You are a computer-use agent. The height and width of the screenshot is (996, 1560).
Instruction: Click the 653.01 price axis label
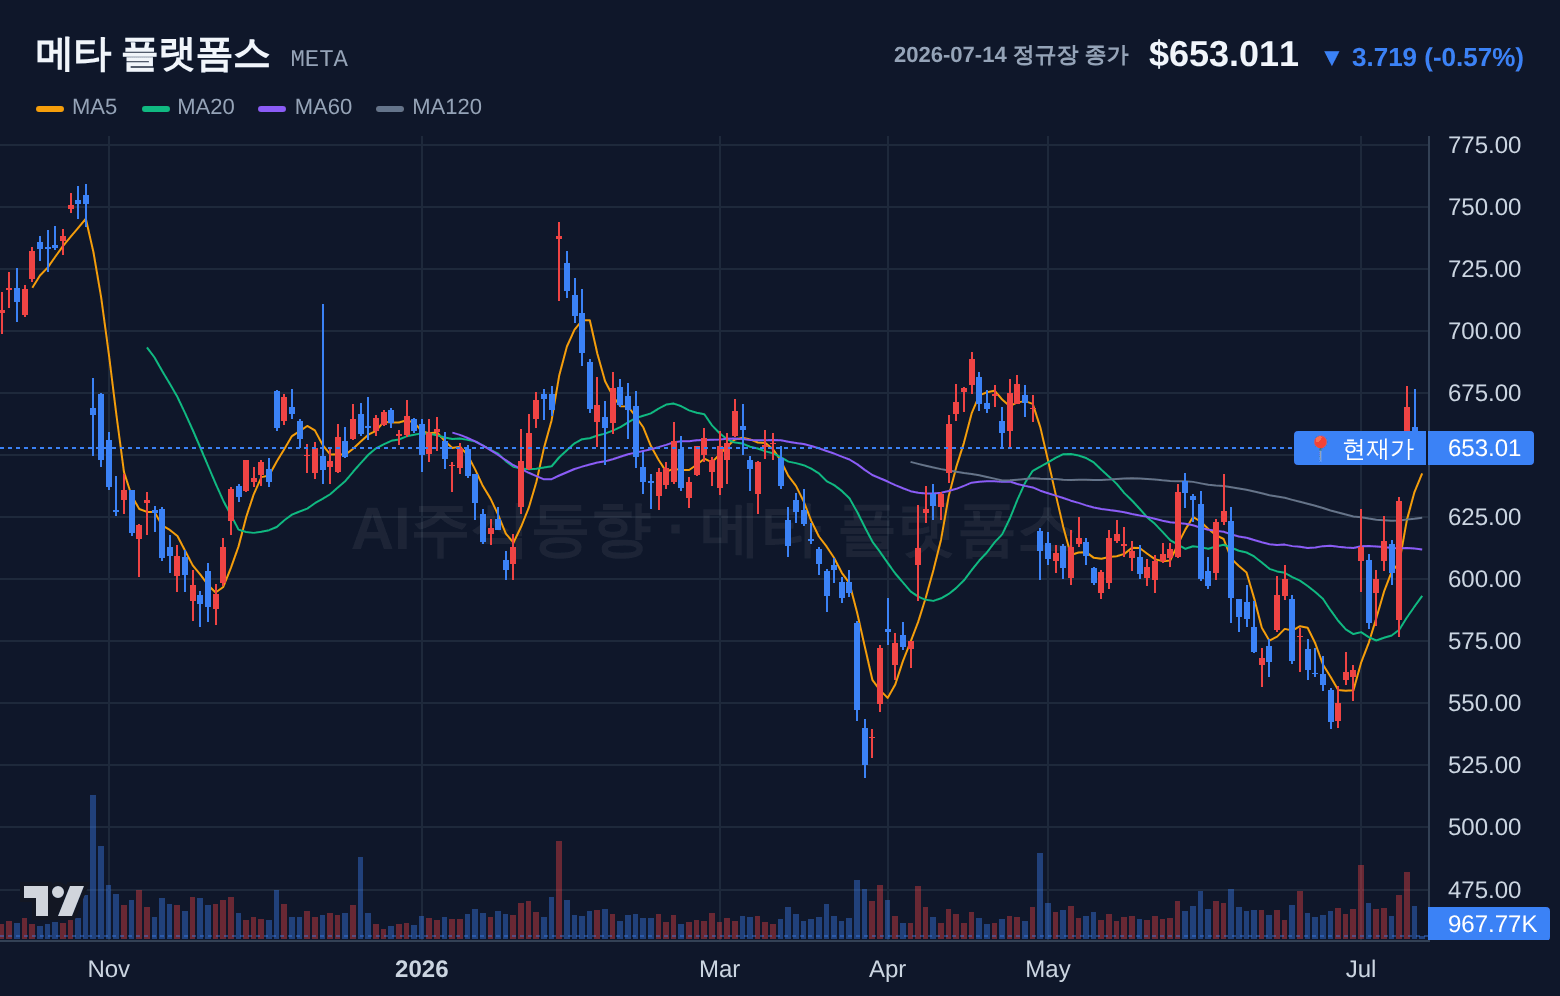point(1484,448)
